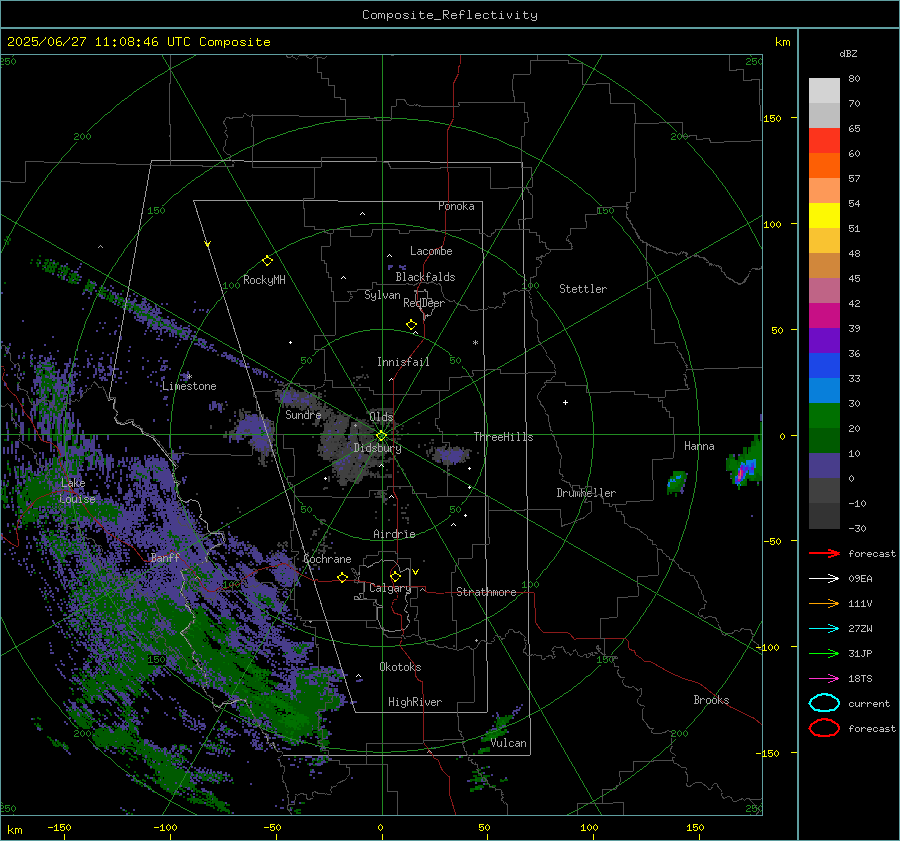
Task: Click the yellow diamond marker above Calgary label
Action: pos(395,576)
